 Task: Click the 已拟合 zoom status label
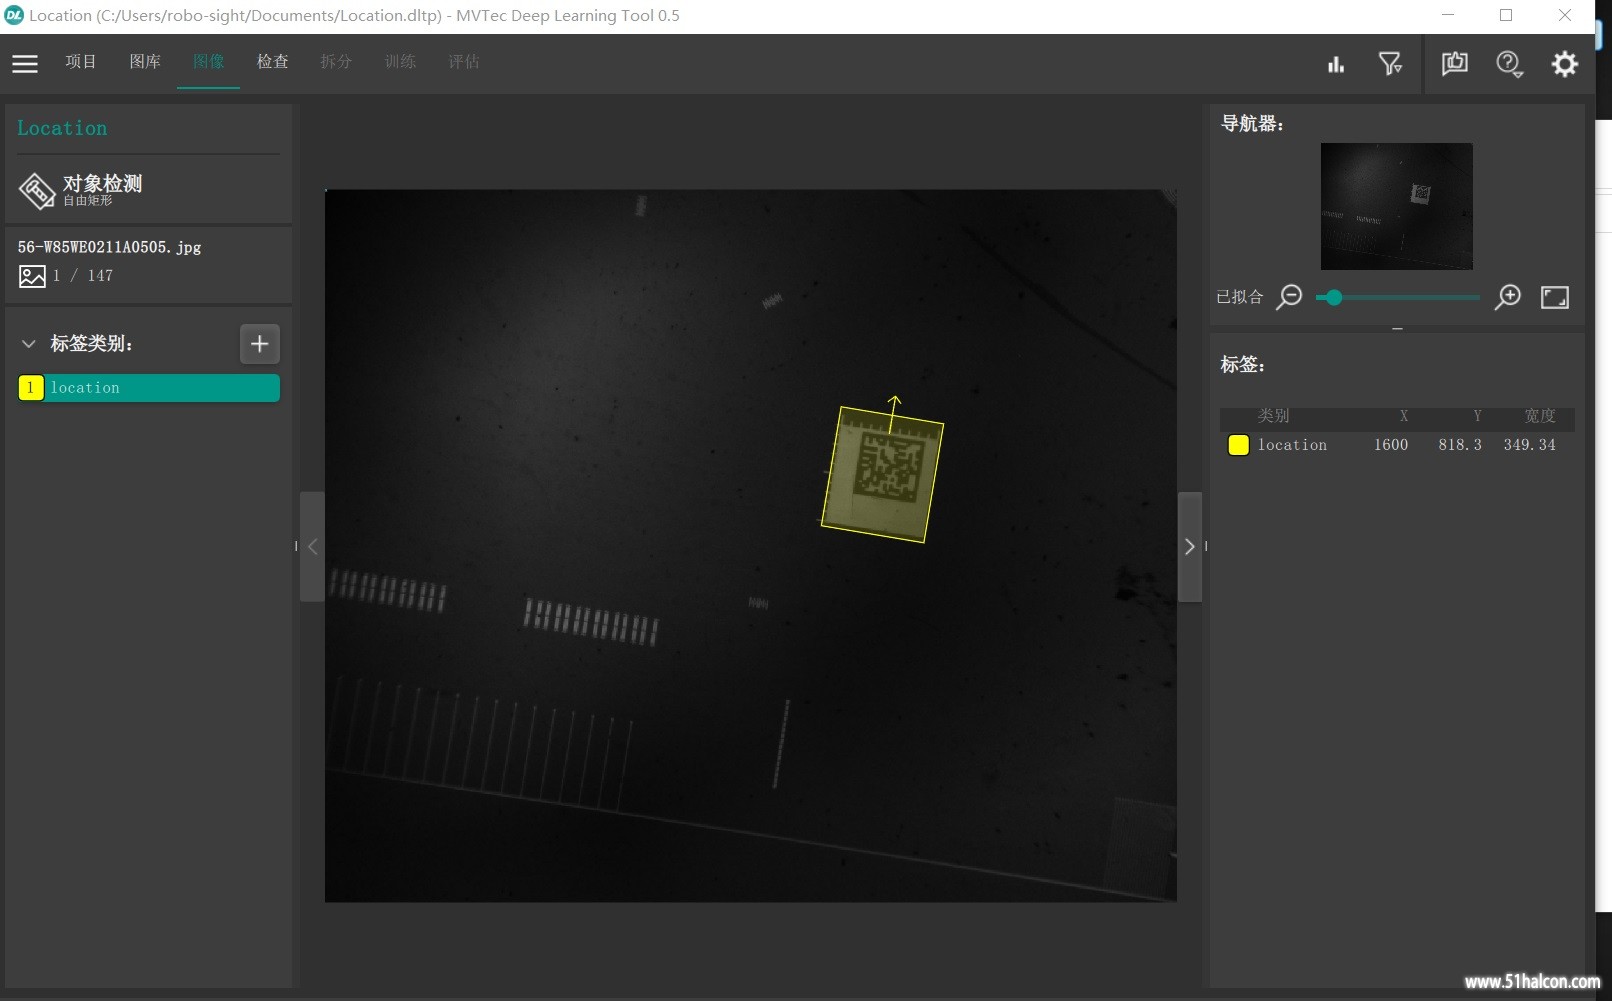1239,297
